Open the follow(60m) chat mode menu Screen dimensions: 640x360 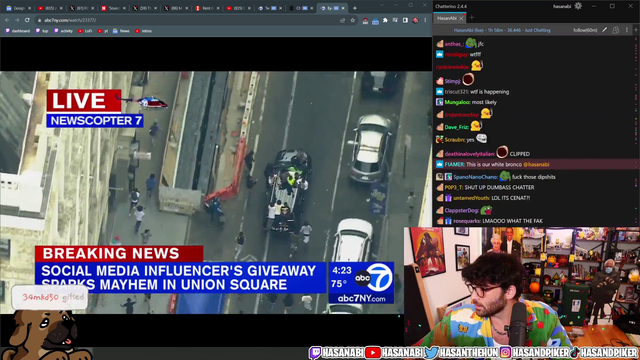tap(585, 30)
